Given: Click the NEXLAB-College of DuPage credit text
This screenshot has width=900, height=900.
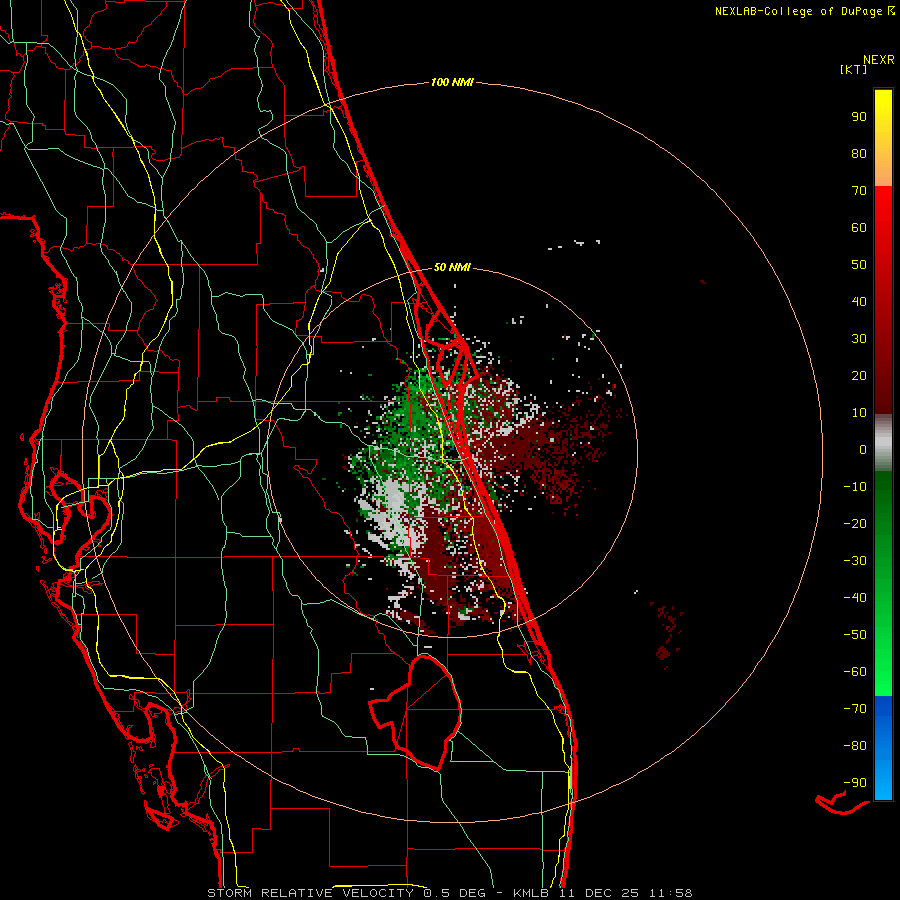Looking at the screenshot, I should click(798, 11).
